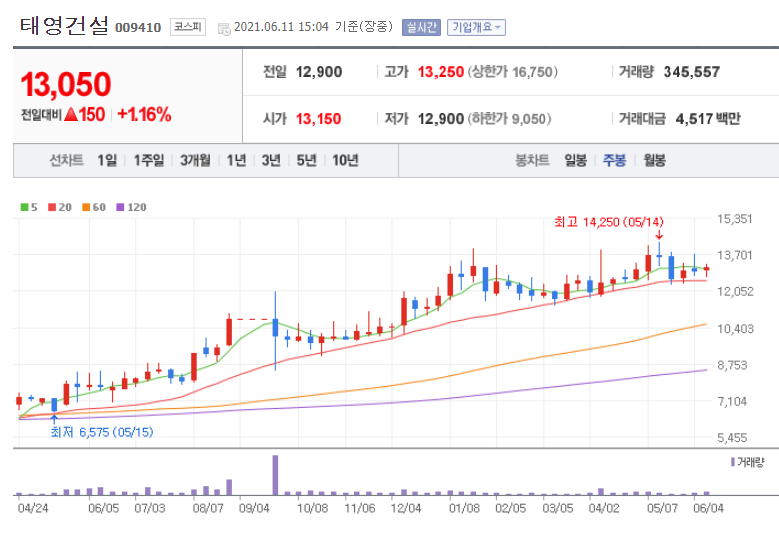The height and width of the screenshot is (534, 779).
Task: Click the 04/24 date label on the axis
Action: (x=33, y=508)
